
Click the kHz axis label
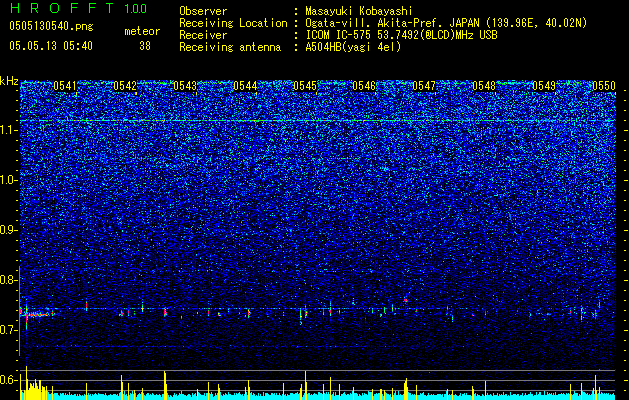9,81
